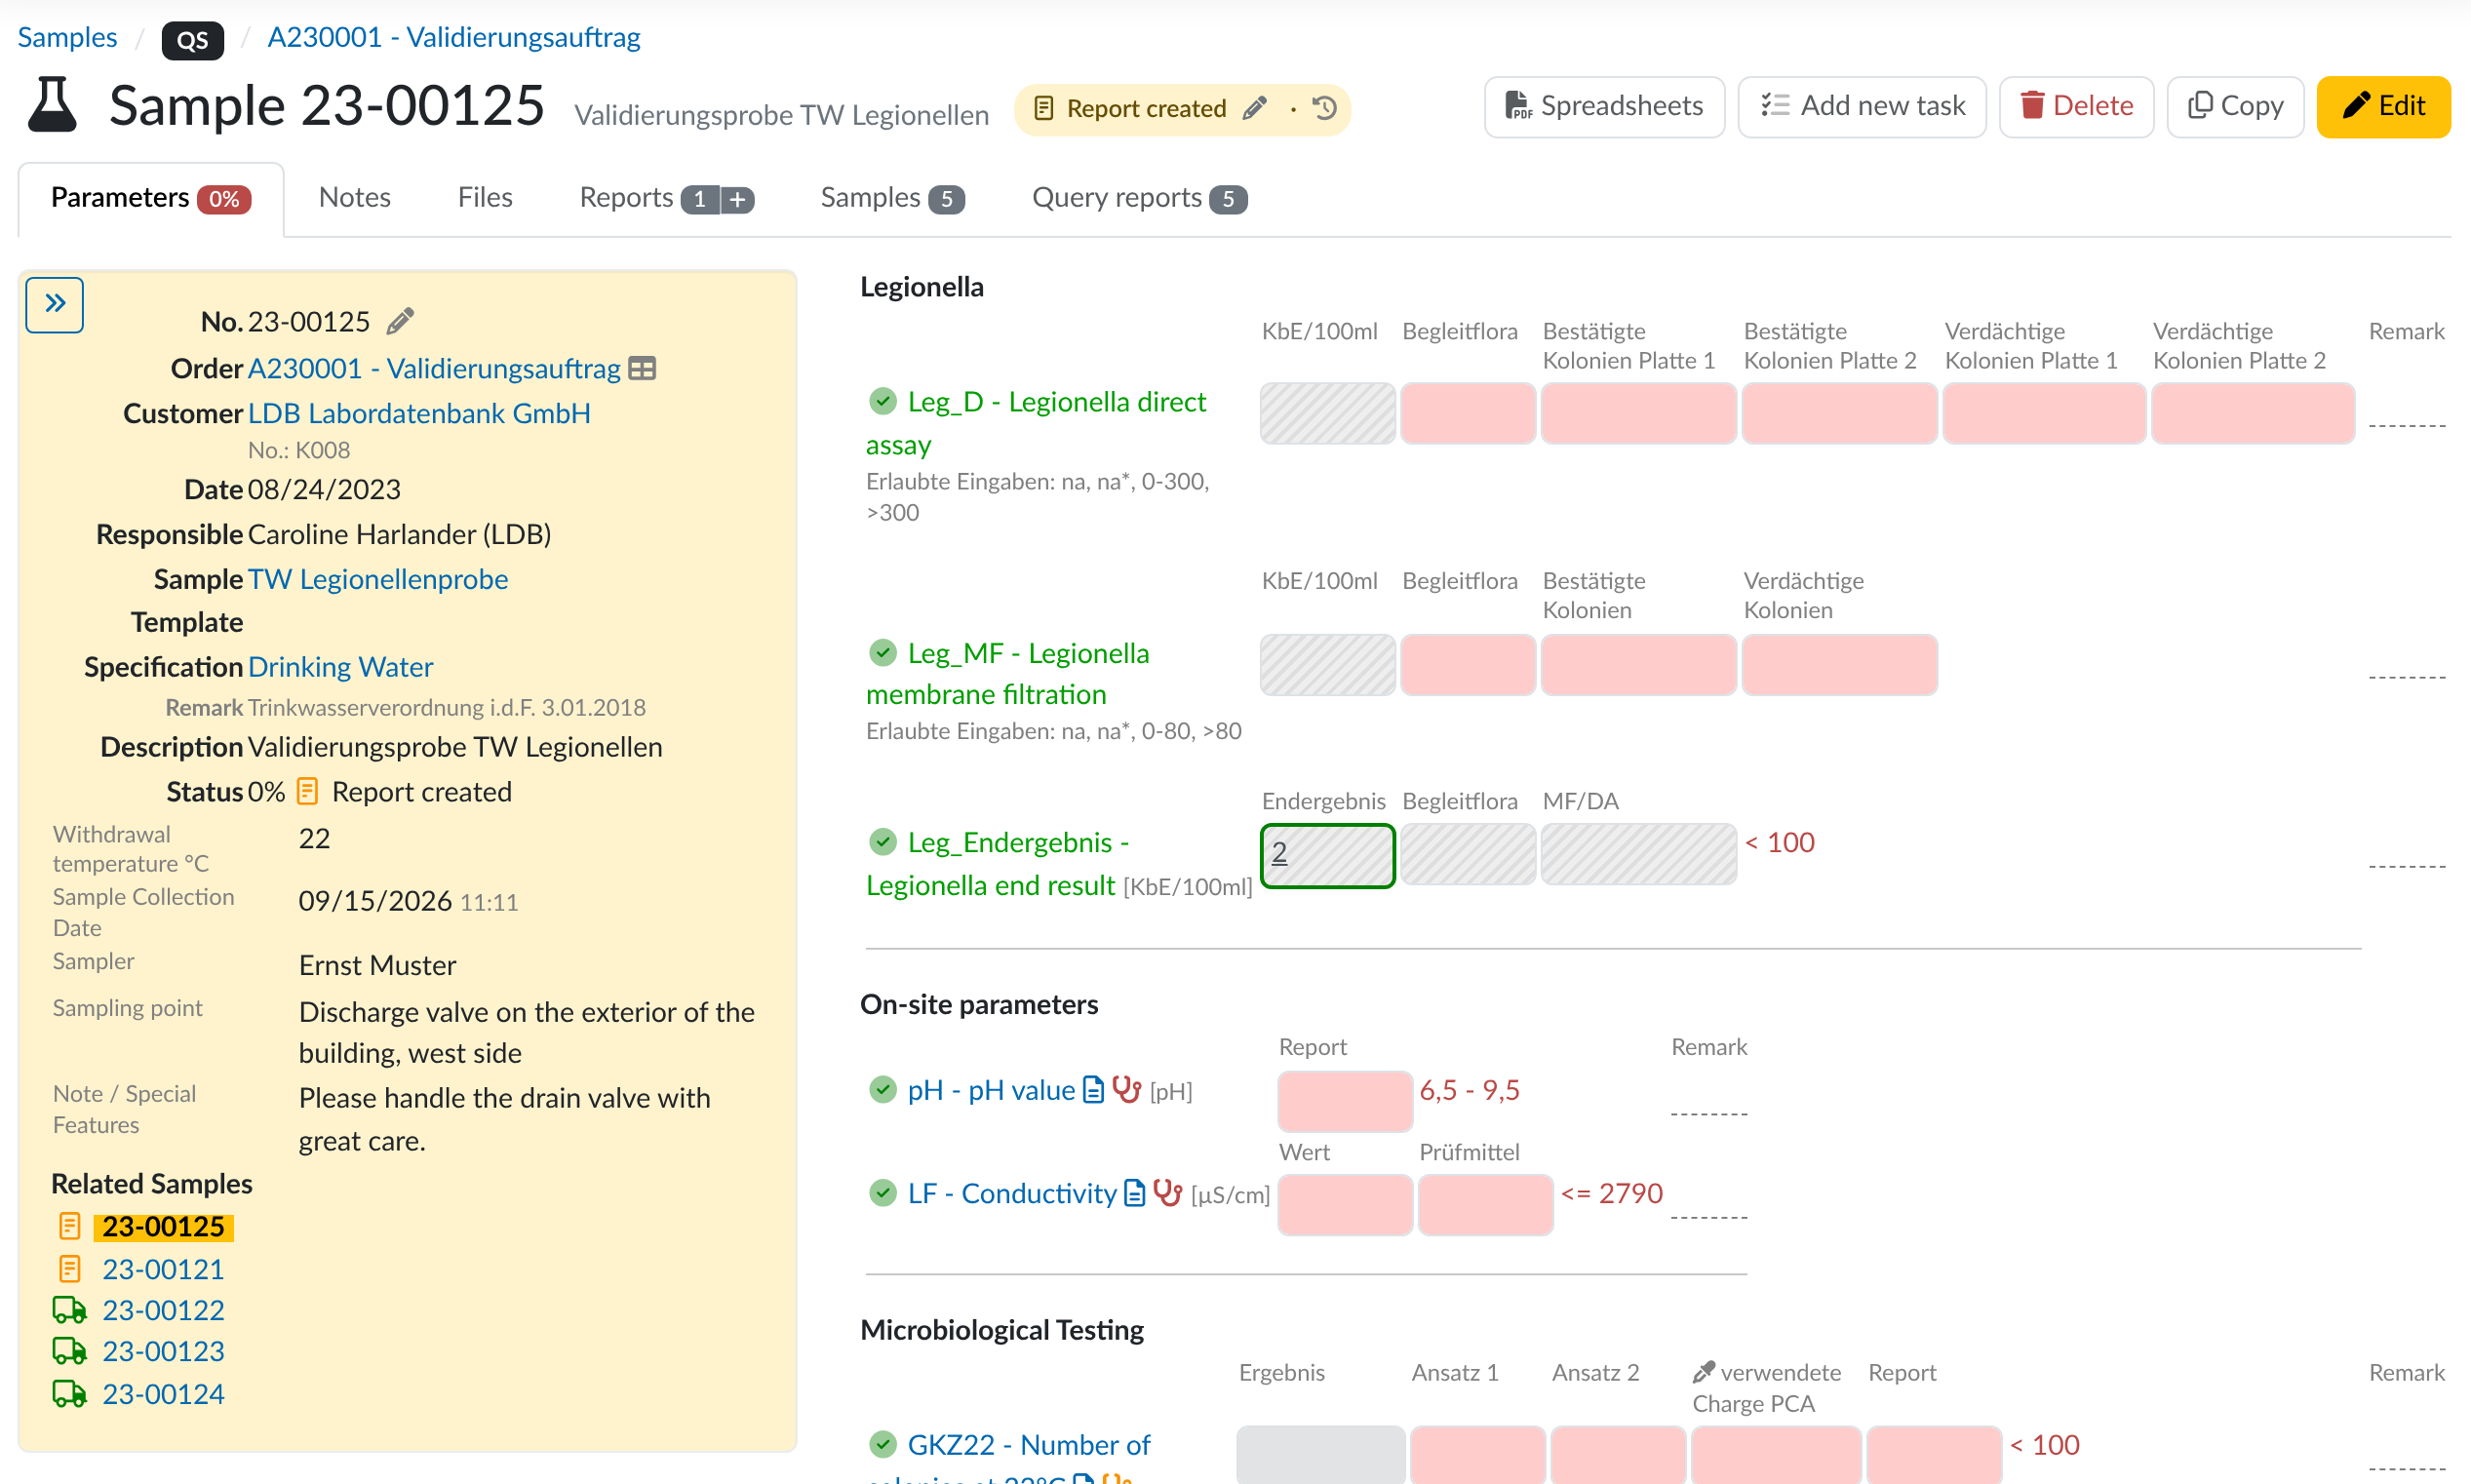Click the Copy button
The width and height of the screenshot is (2471, 1484).
click(2235, 106)
